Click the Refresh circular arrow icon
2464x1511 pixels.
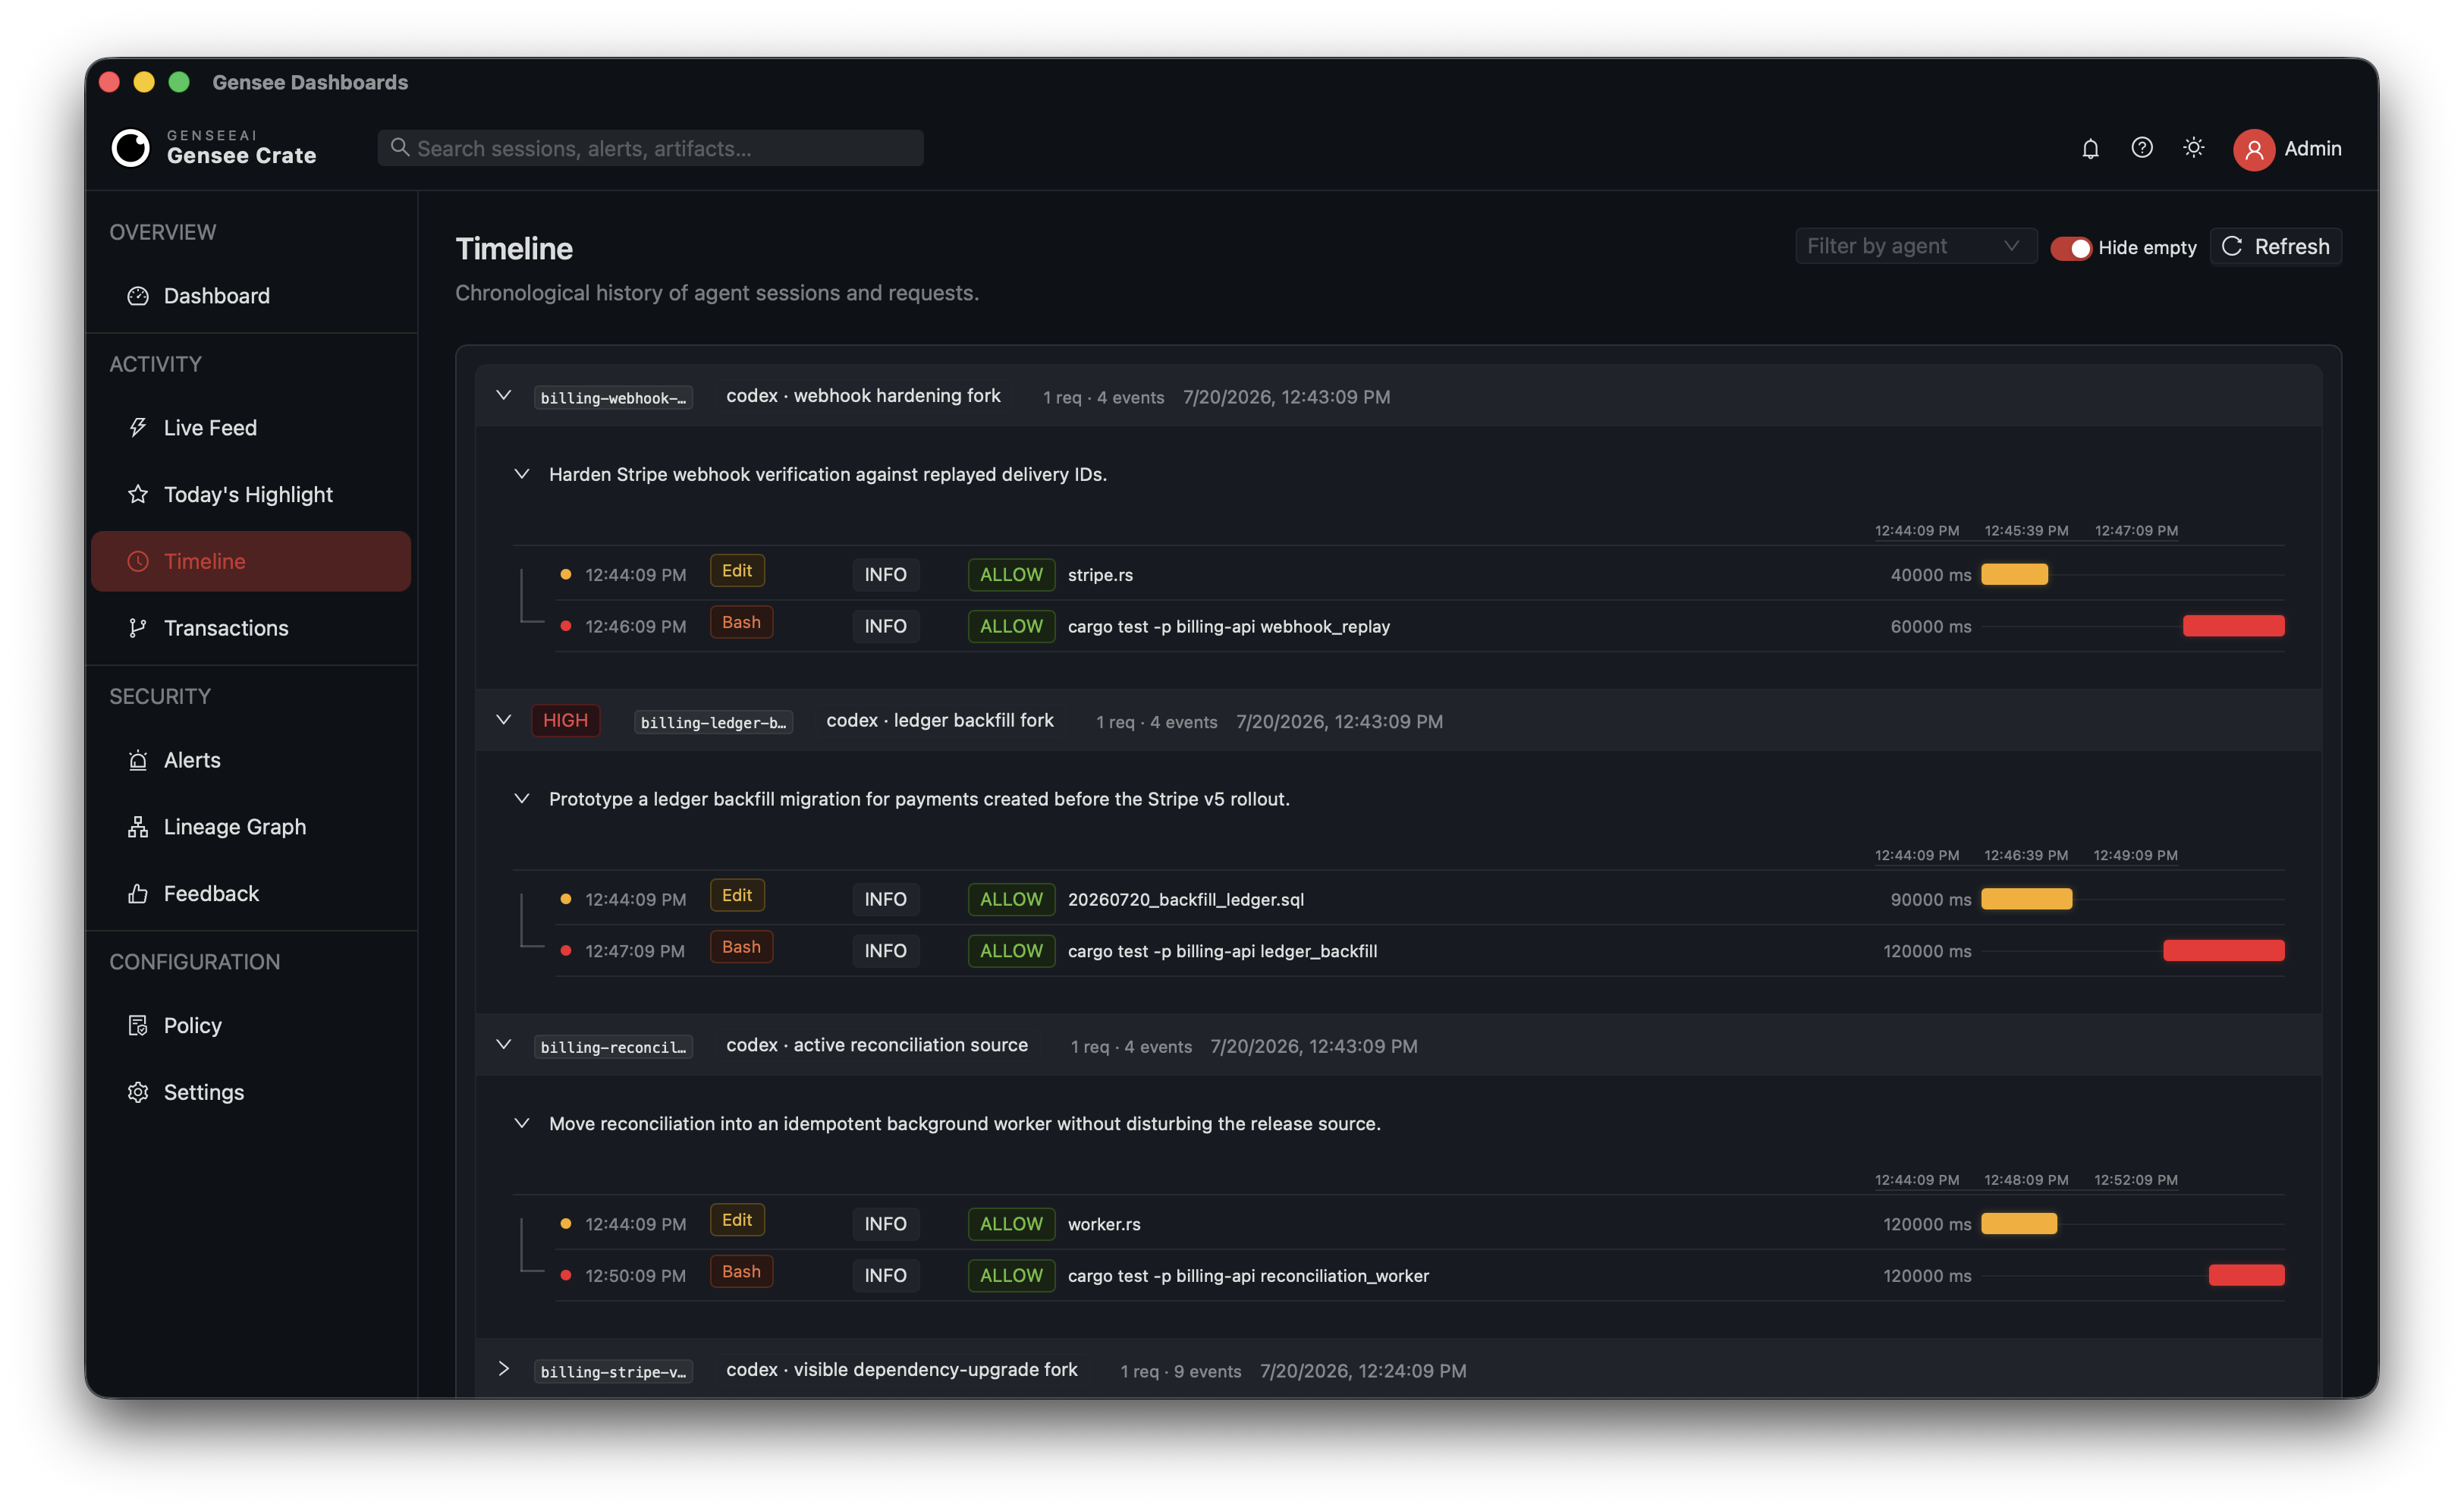pyautogui.click(x=2231, y=246)
